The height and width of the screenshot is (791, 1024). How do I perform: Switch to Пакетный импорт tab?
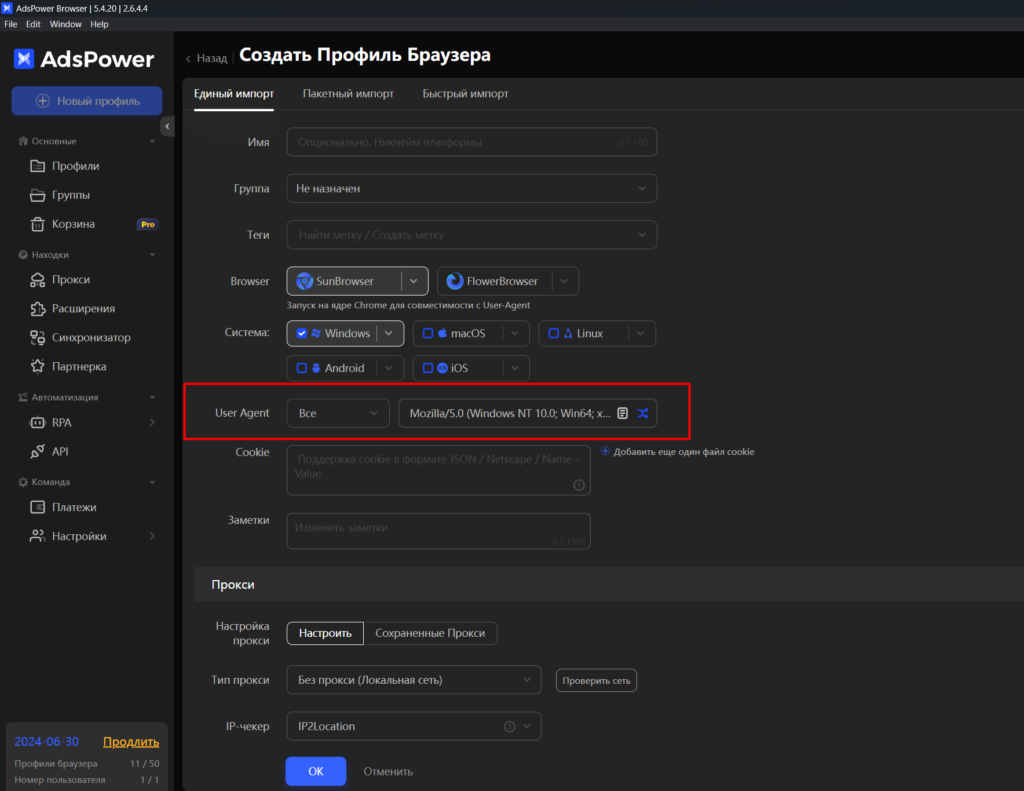[348, 94]
